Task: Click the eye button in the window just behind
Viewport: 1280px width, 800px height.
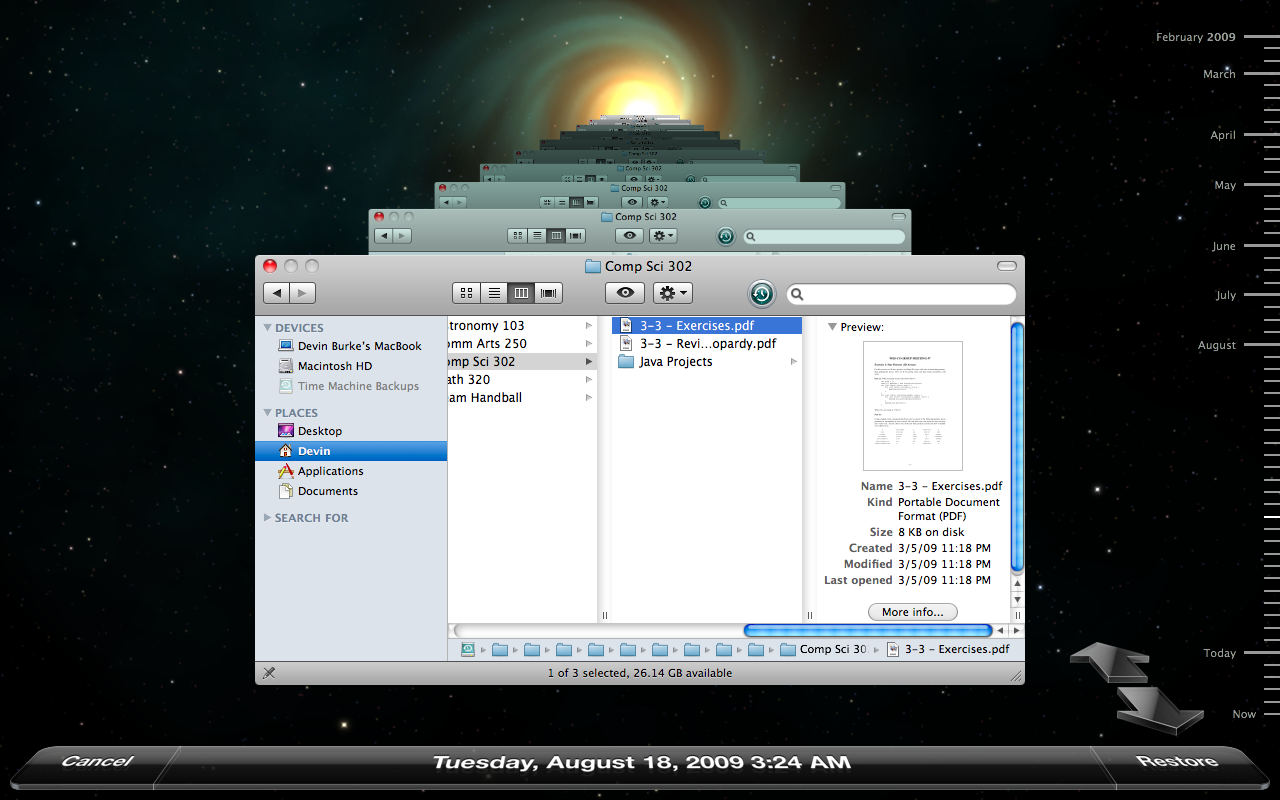Action: click(629, 236)
